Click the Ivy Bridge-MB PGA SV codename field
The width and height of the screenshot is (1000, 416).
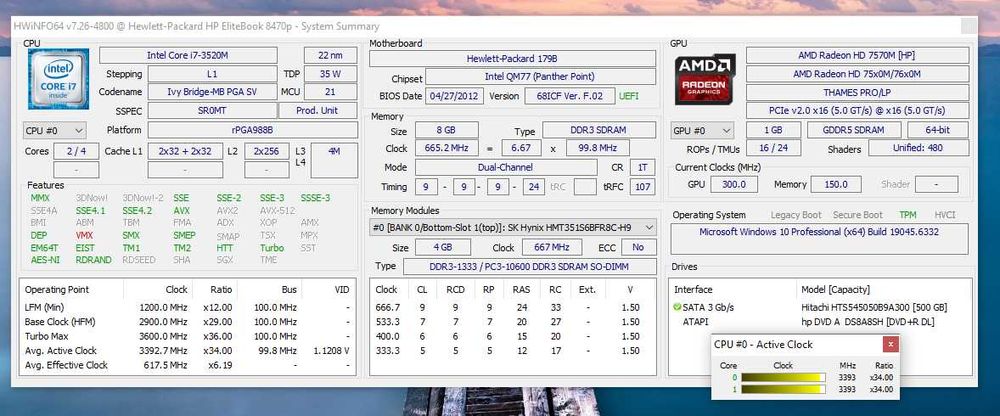click(212, 92)
